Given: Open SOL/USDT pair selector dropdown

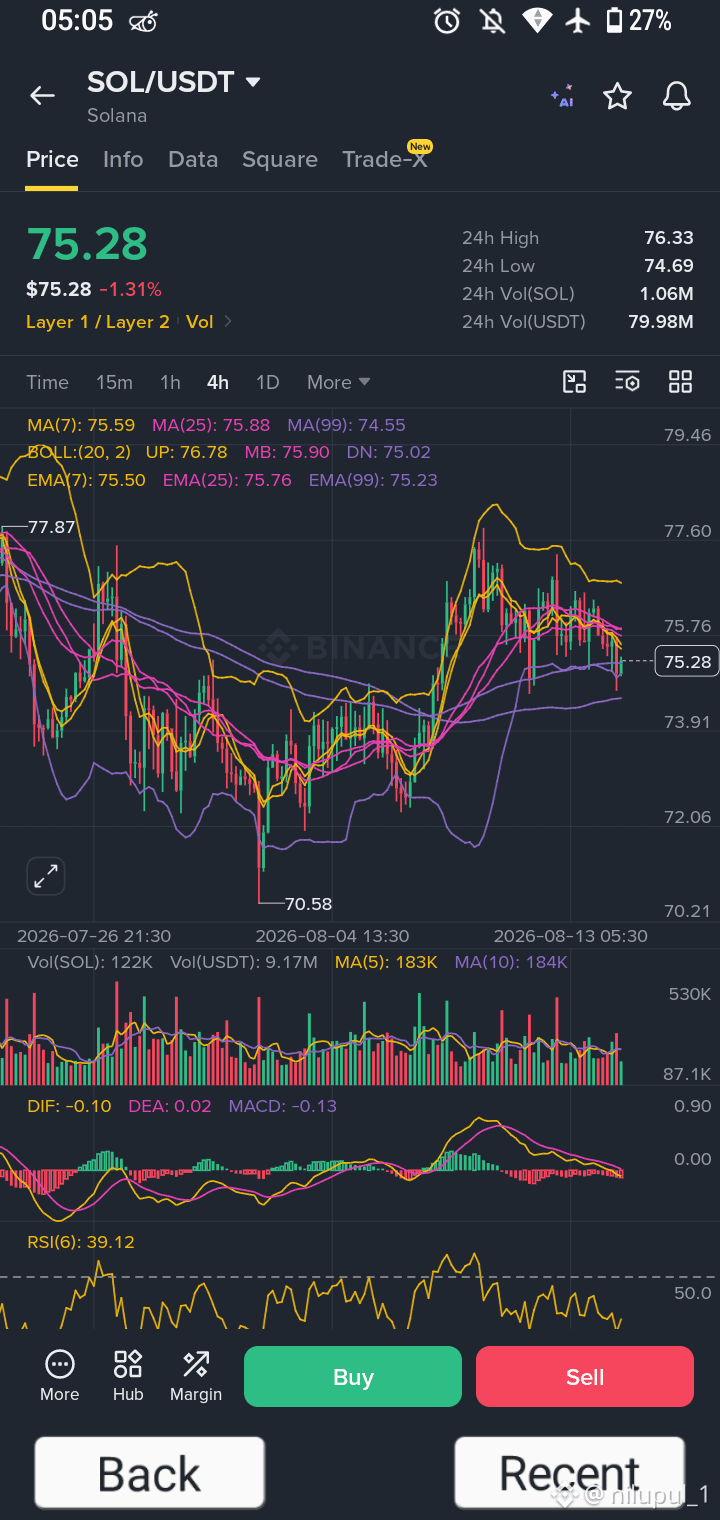Looking at the screenshot, I should [253, 82].
